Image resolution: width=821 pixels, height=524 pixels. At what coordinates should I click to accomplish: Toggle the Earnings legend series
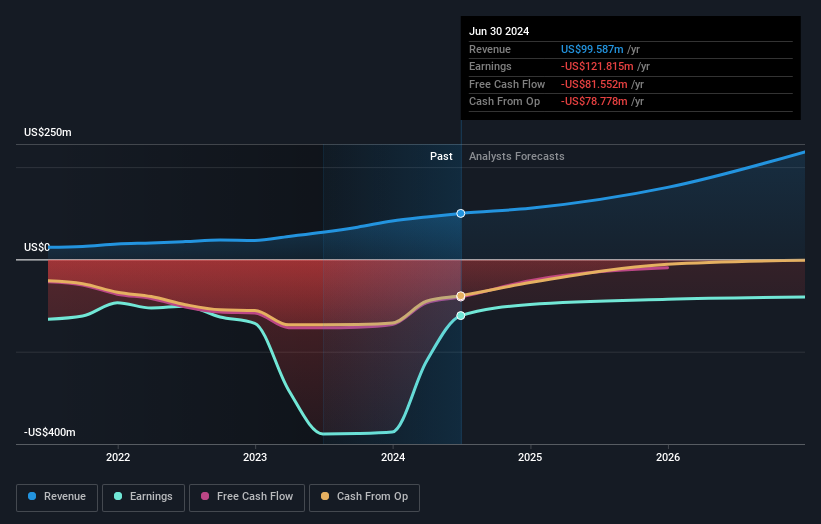(143, 497)
